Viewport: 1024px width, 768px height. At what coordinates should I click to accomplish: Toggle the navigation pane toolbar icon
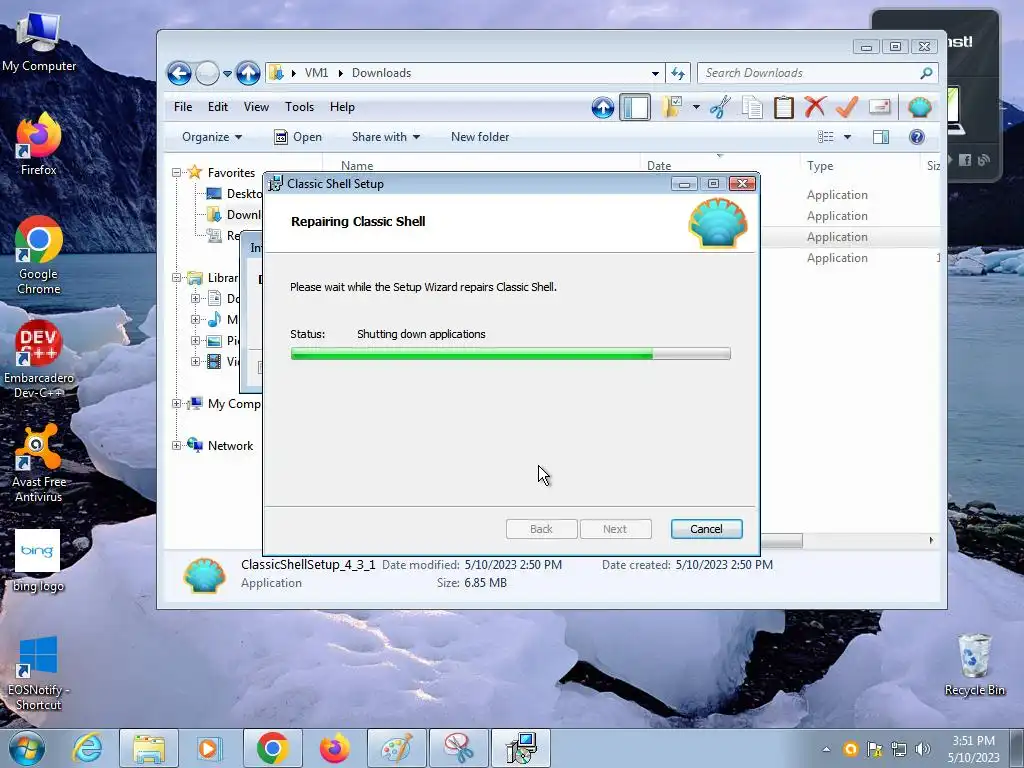point(635,107)
